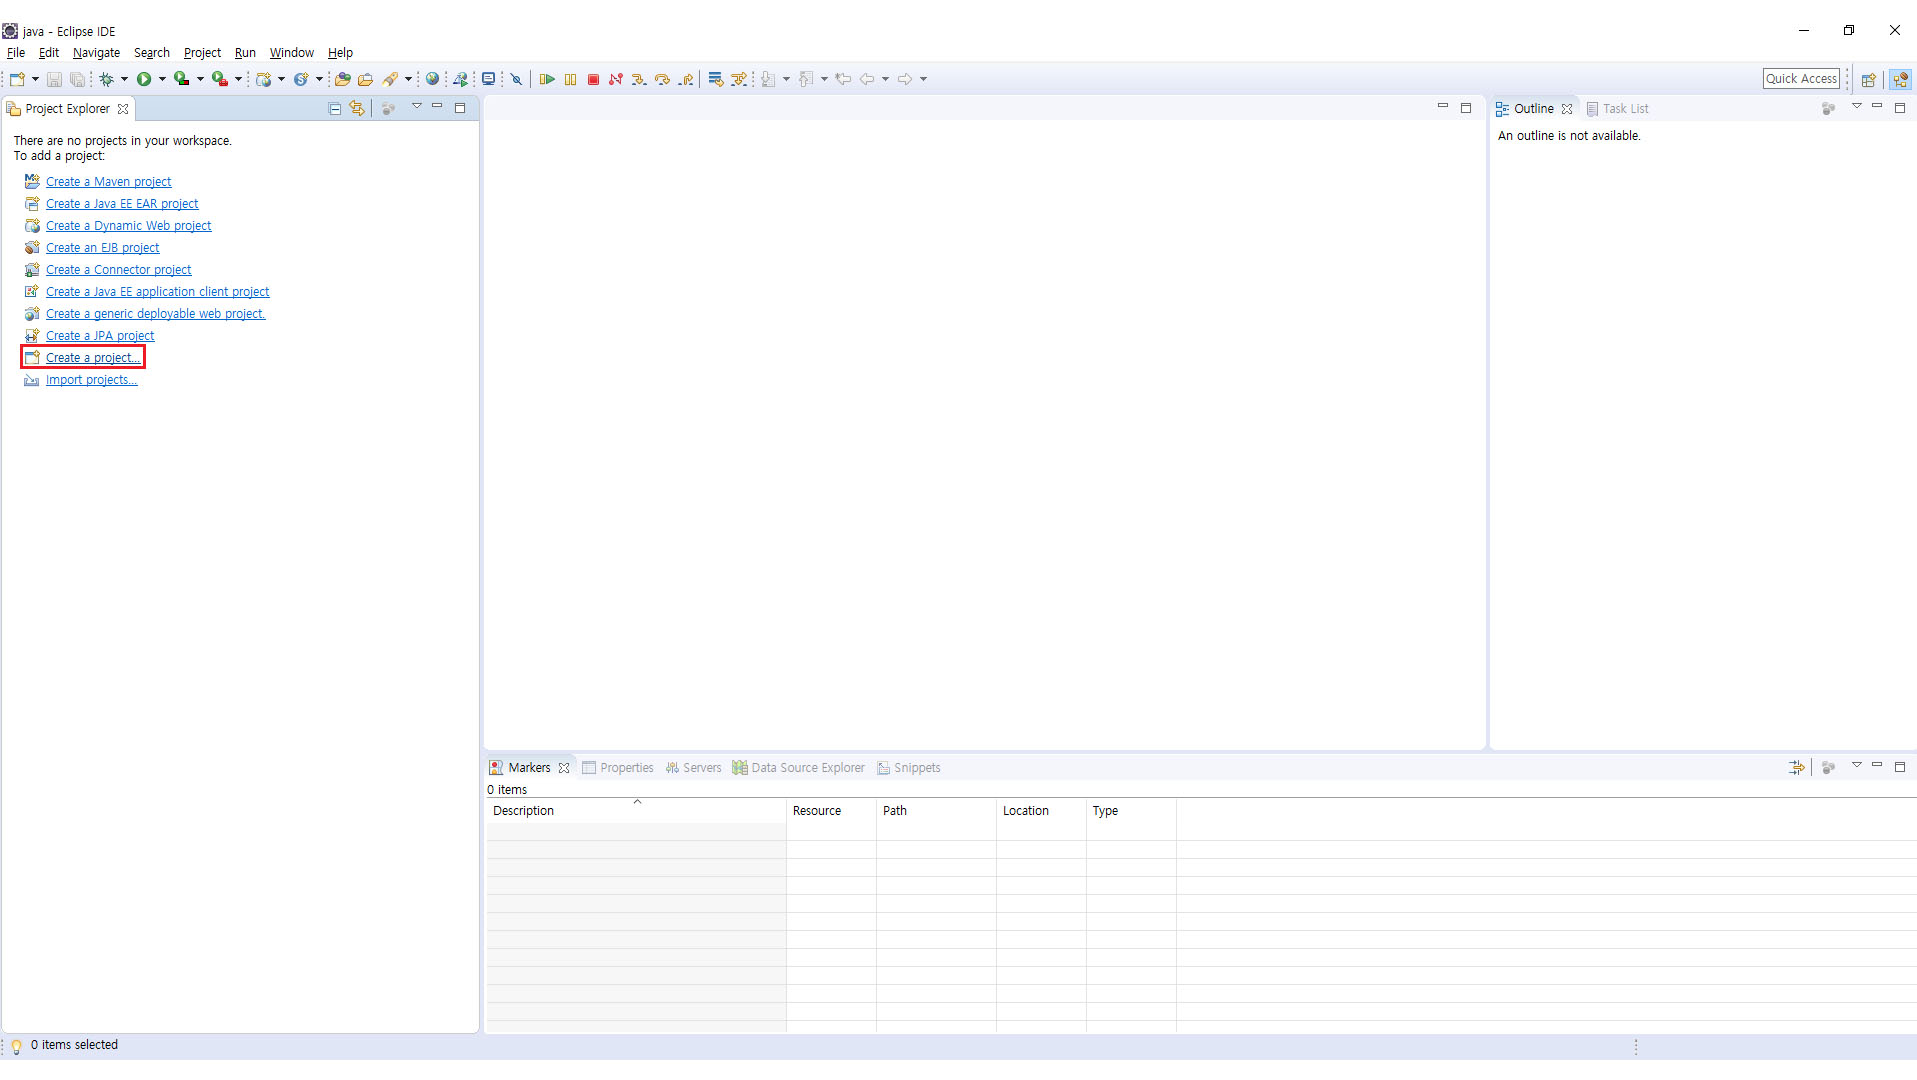The height and width of the screenshot is (1080, 1917).
Task: Open the New wizard dropdown arrow
Action: tap(35, 79)
